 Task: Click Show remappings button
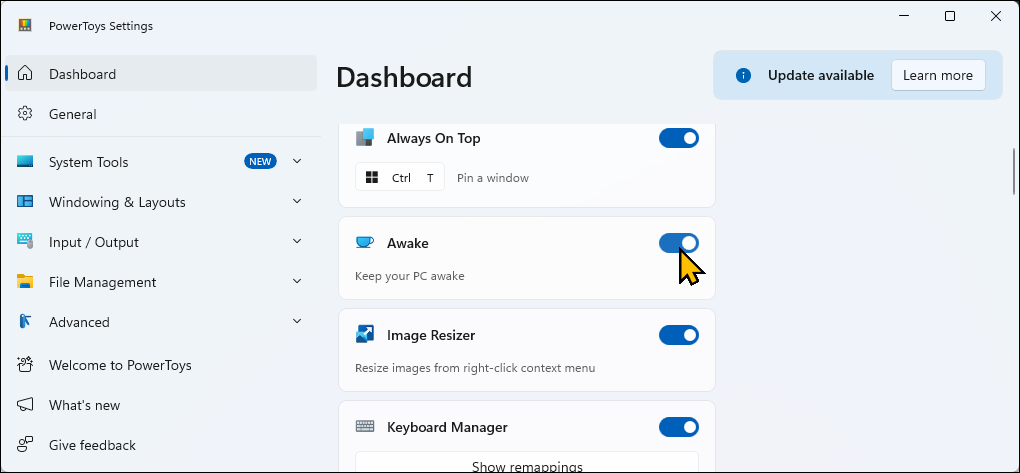click(x=527, y=462)
